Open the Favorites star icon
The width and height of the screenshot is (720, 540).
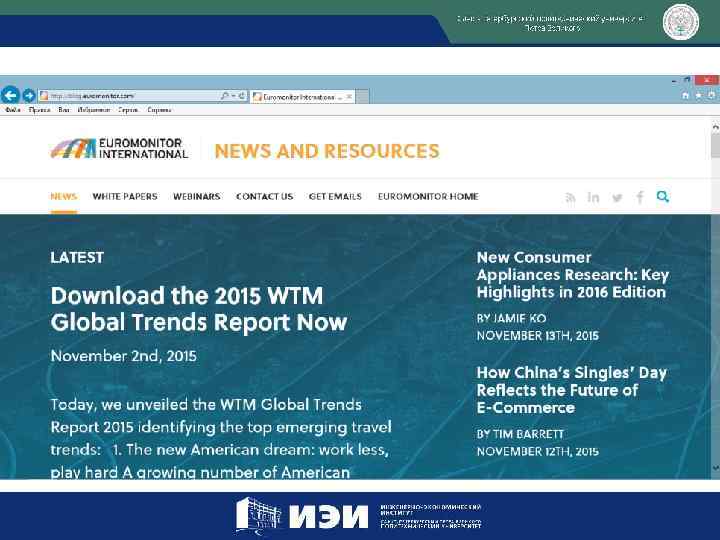pyautogui.click(x=698, y=96)
